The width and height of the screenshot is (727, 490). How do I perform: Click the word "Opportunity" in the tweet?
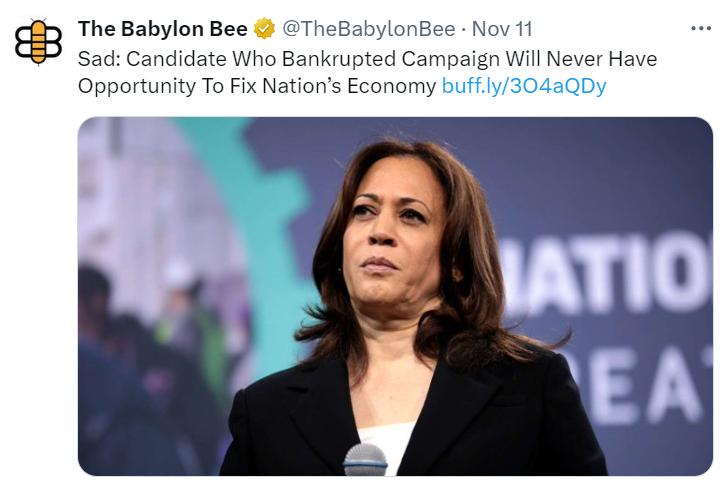(x=136, y=86)
